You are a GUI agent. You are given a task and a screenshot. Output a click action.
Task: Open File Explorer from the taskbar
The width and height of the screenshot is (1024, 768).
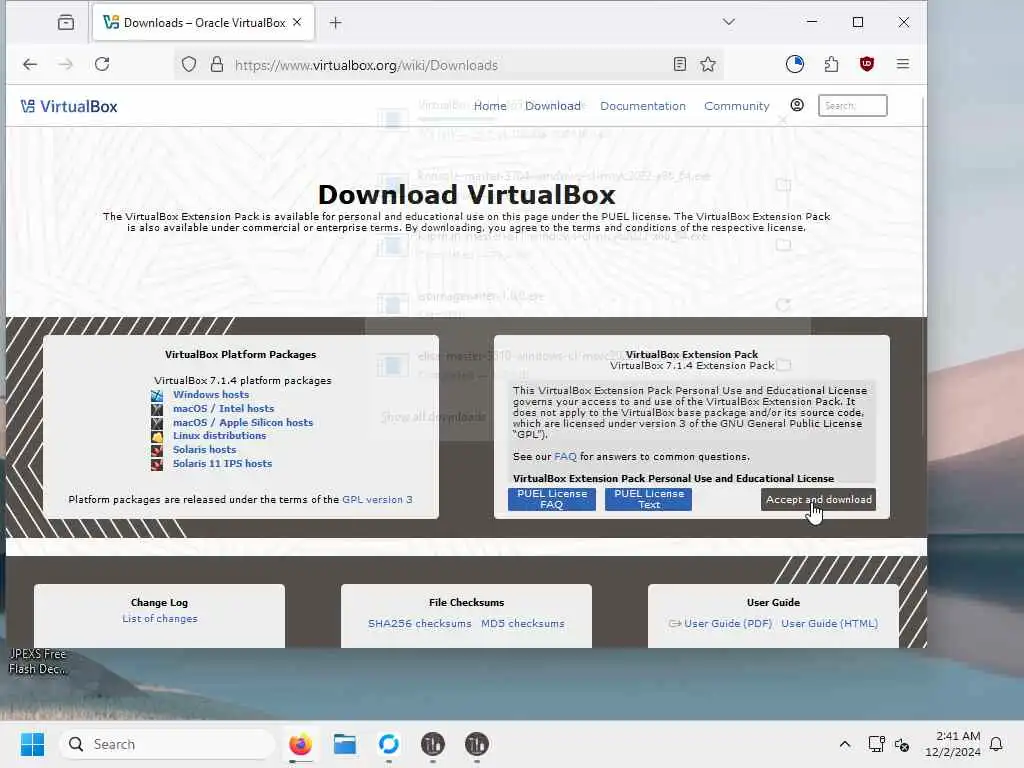tap(345, 744)
